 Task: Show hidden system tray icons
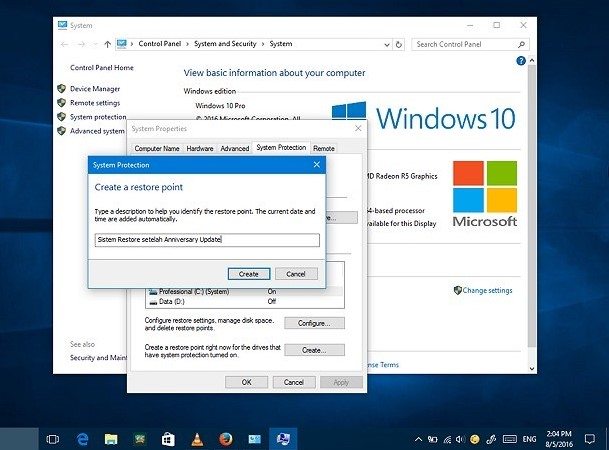[418, 438]
